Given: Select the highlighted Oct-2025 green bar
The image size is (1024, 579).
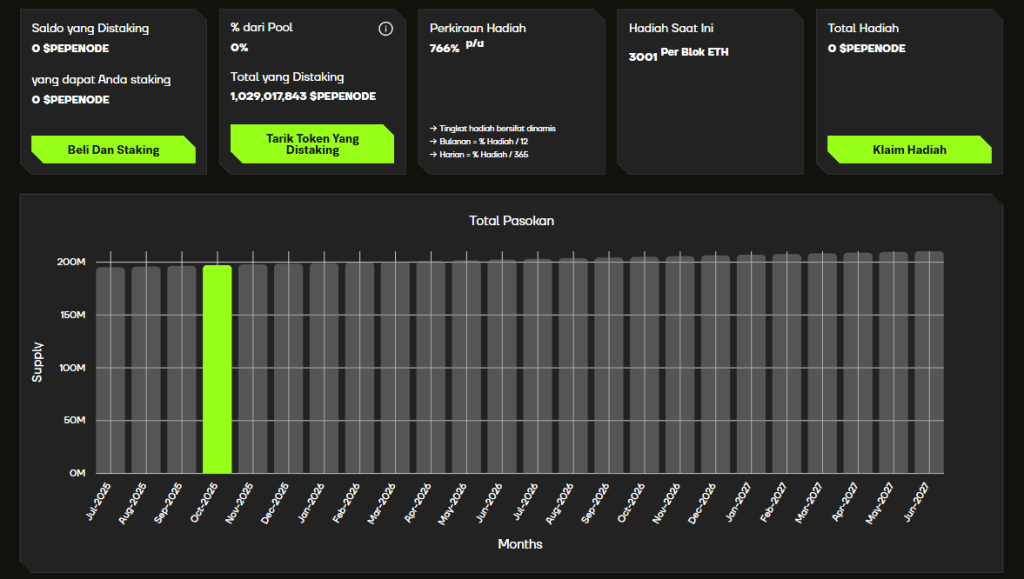Looking at the screenshot, I should click(x=217, y=369).
